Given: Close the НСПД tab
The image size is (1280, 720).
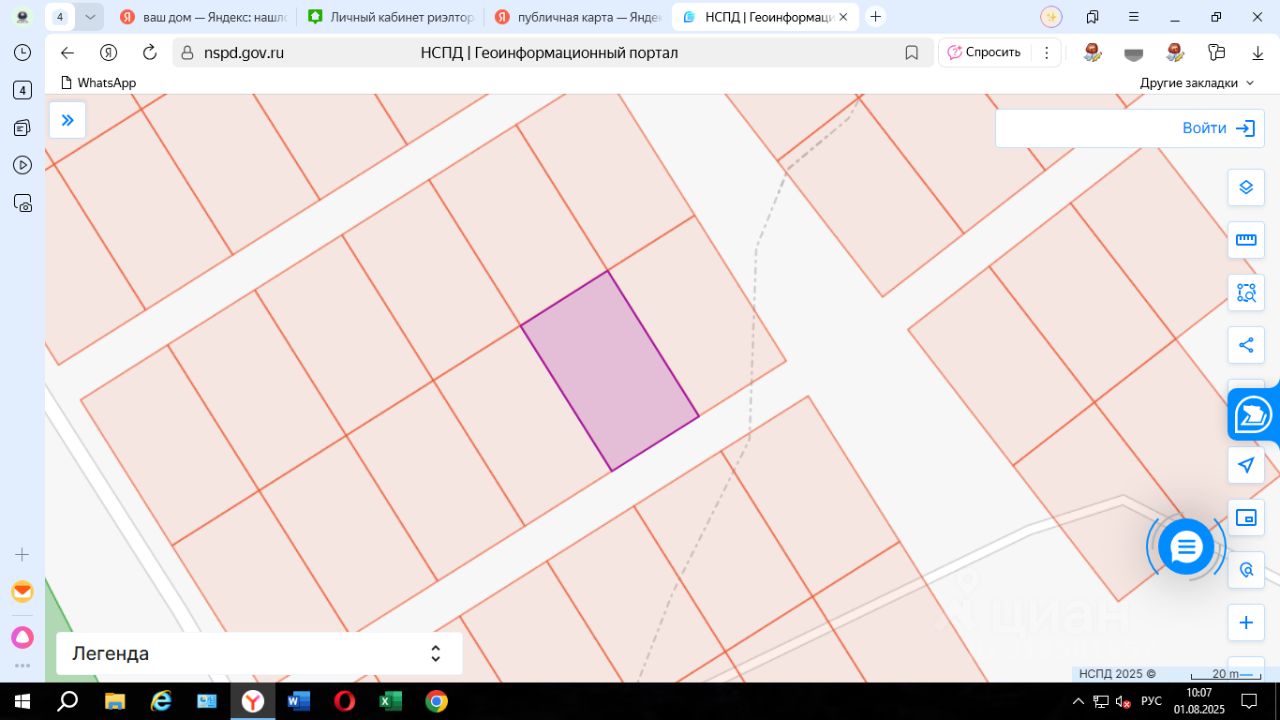Looking at the screenshot, I should tap(843, 17).
